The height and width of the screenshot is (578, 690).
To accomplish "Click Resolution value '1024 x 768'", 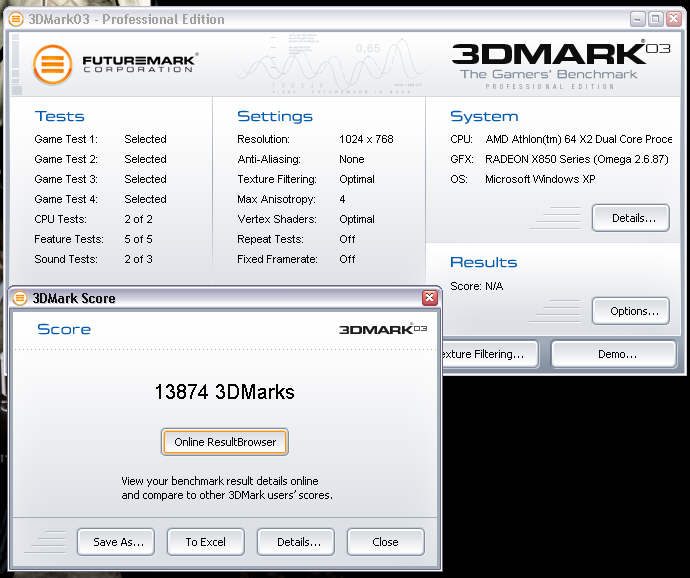I will pyautogui.click(x=366, y=139).
